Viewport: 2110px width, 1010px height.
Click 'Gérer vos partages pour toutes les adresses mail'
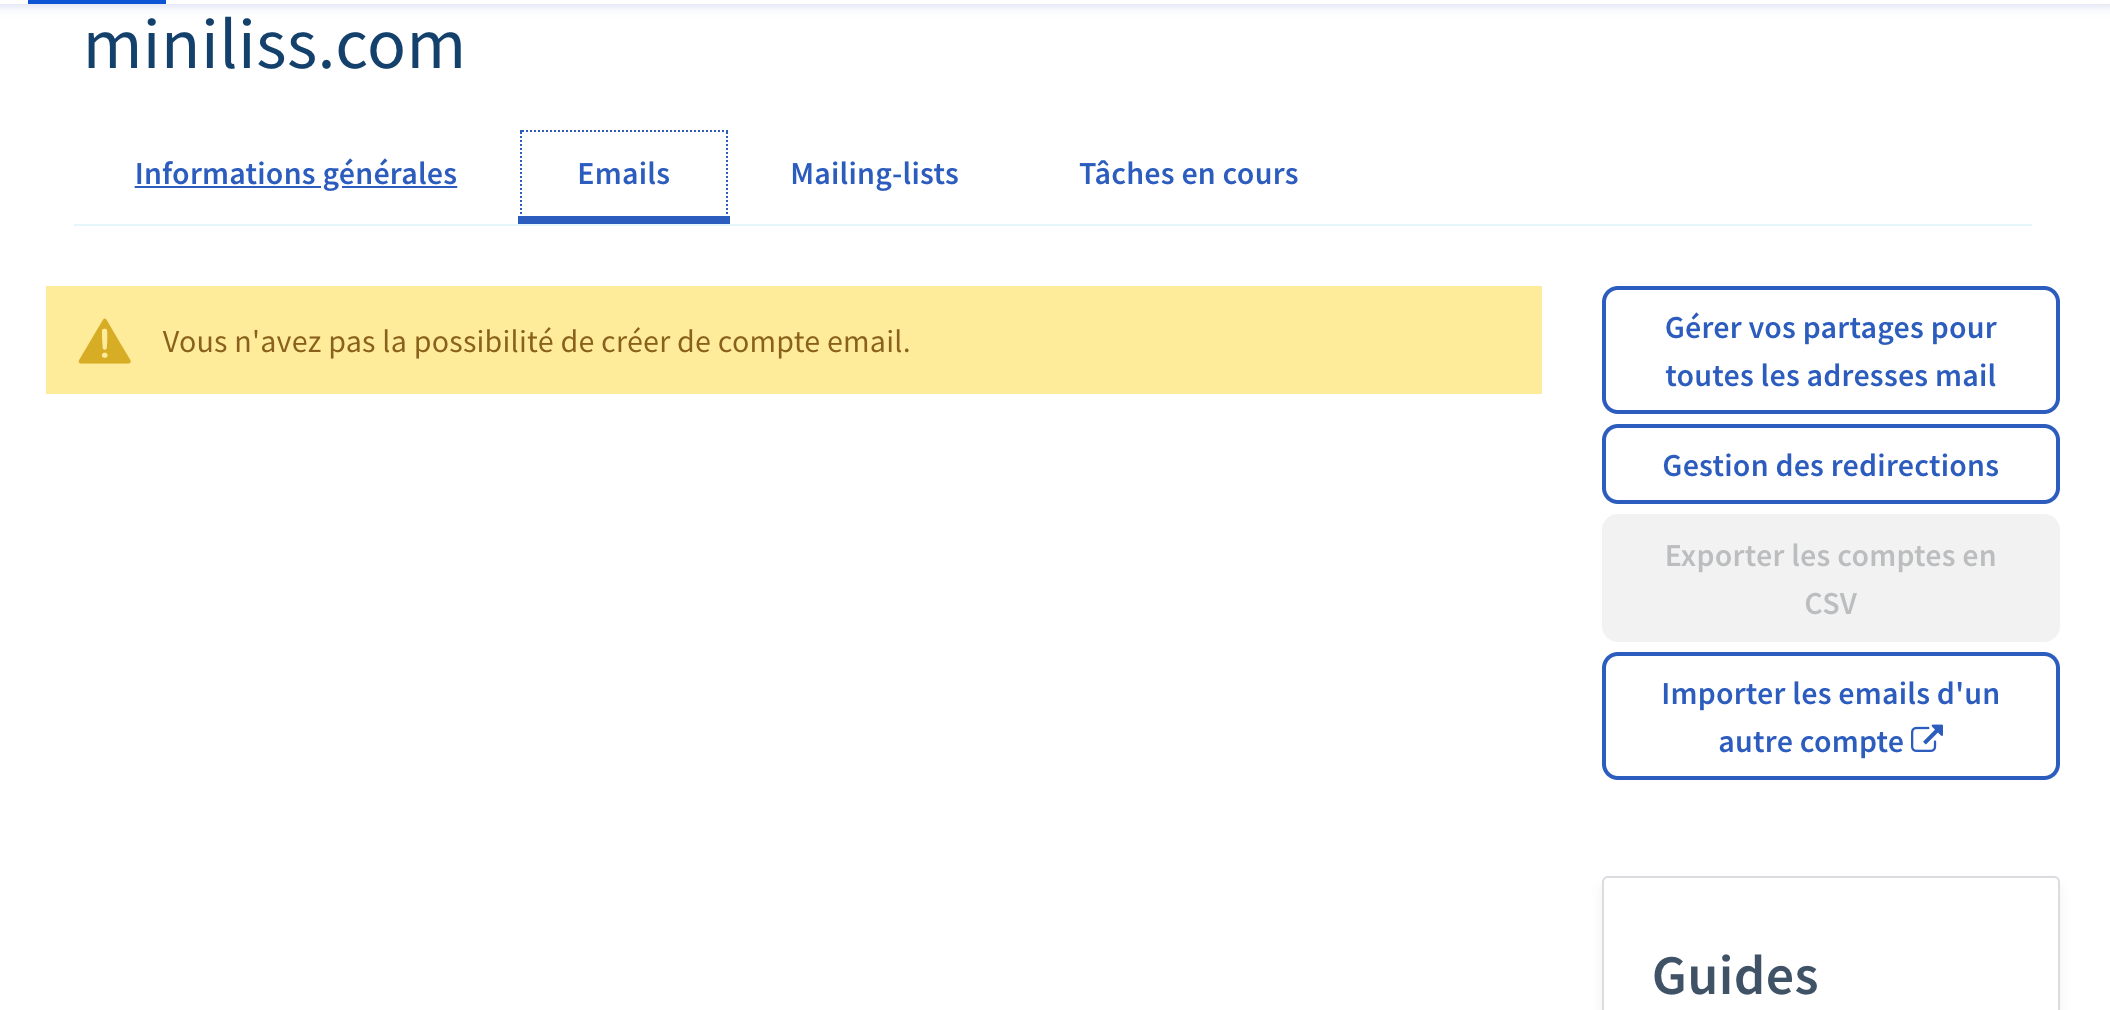(1830, 351)
